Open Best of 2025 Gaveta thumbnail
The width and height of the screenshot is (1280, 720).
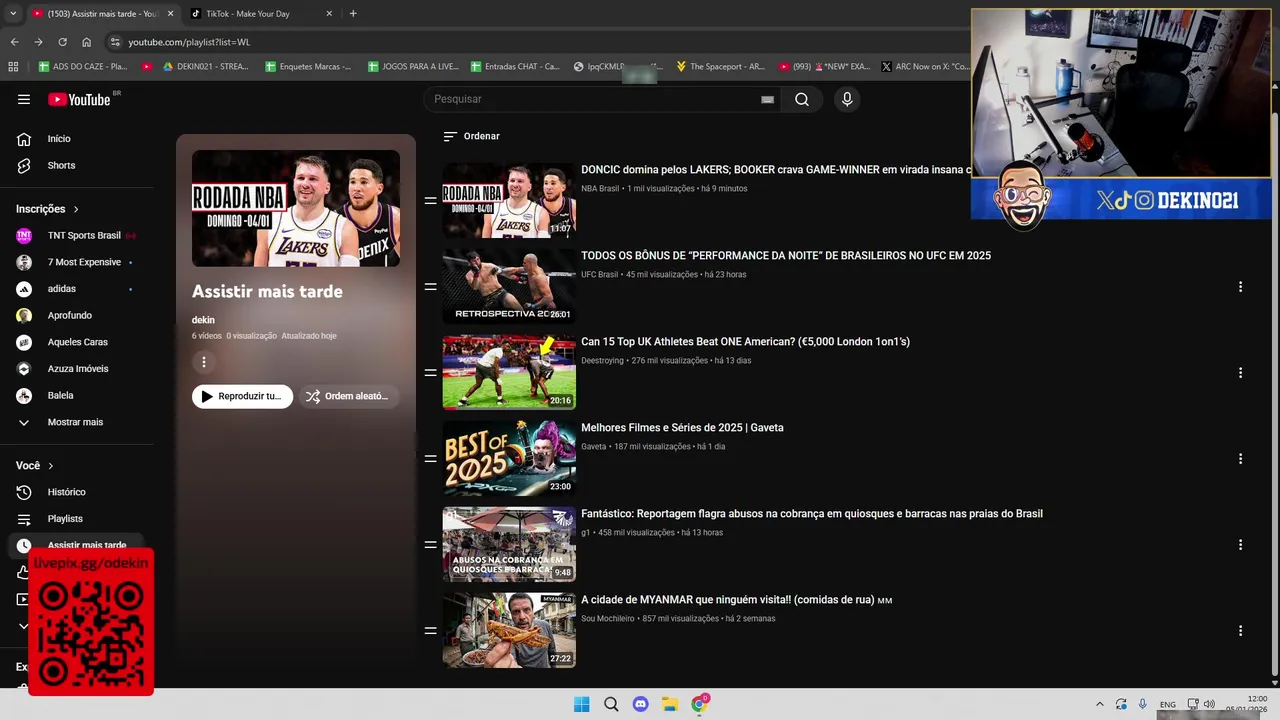[x=509, y=458]
